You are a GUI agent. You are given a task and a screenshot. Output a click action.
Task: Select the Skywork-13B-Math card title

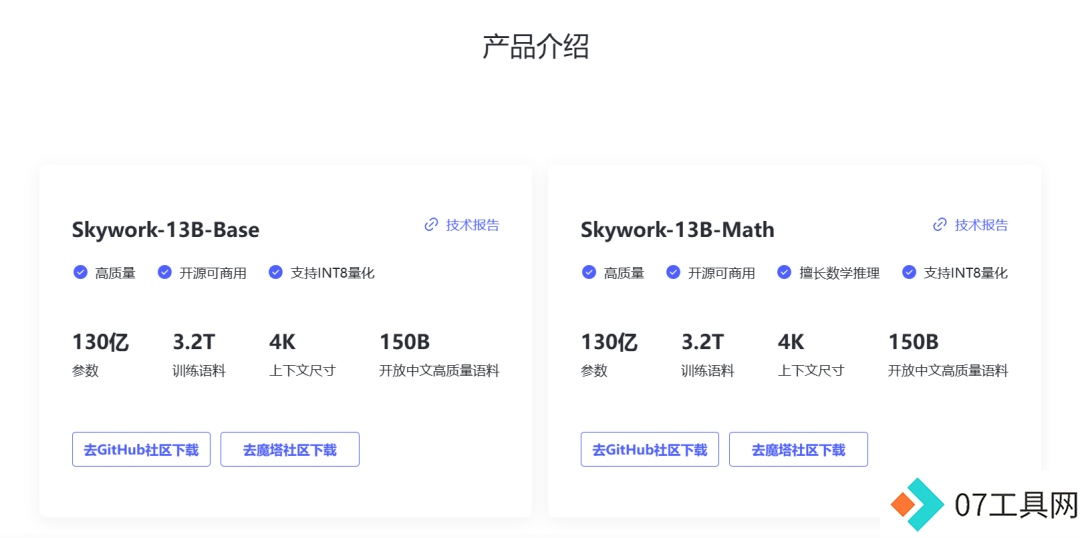pyautogui.click(x=678, y=229)
